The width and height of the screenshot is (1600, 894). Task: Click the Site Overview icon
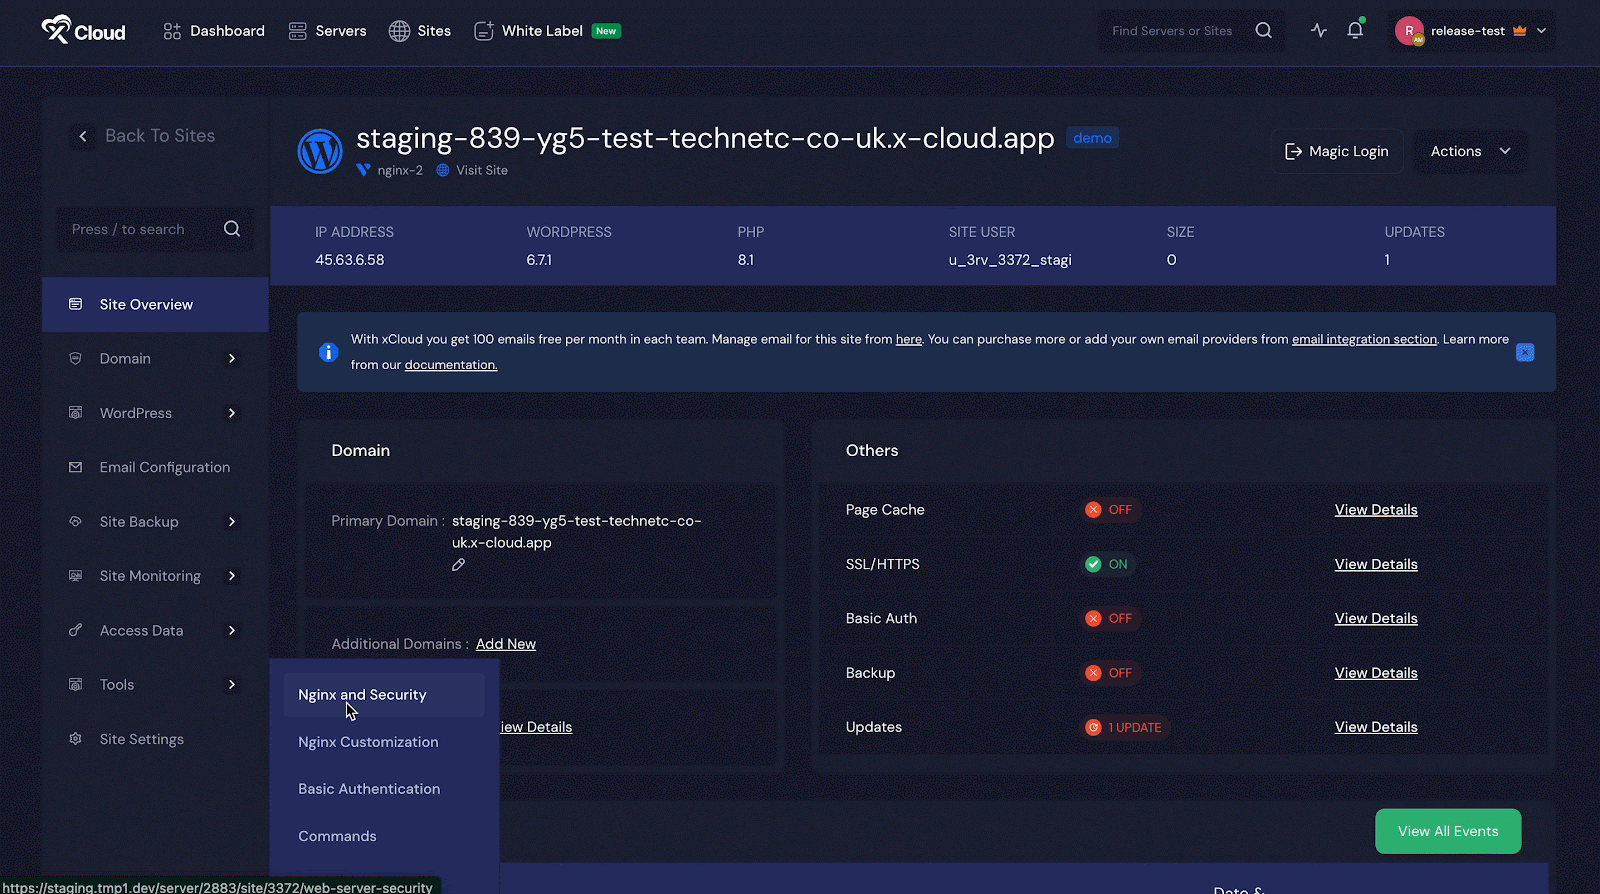(x=75, y=304)
